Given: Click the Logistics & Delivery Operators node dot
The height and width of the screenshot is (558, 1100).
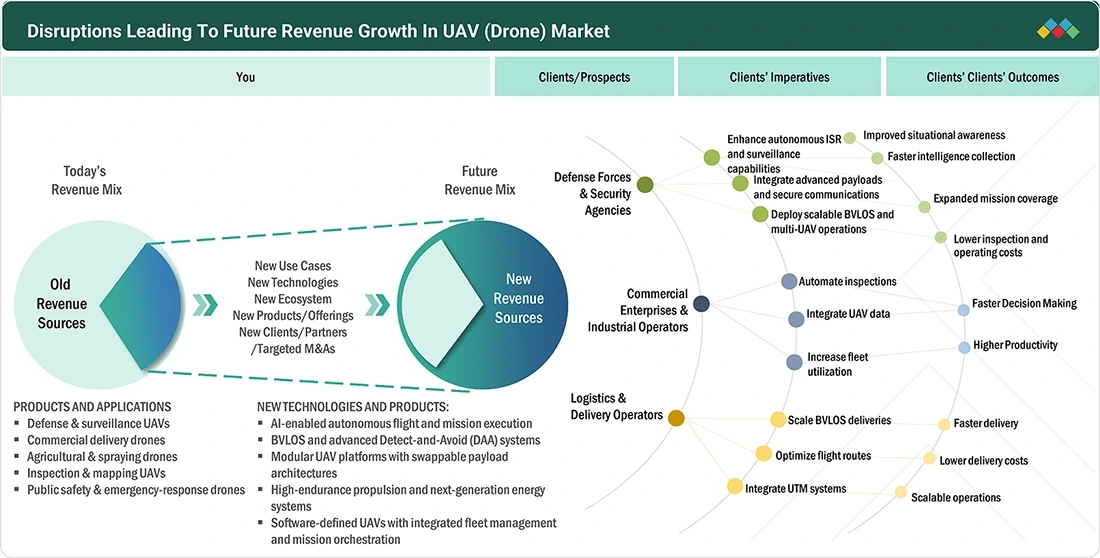Looking at the screenshot, I should (x=676, y=418).
